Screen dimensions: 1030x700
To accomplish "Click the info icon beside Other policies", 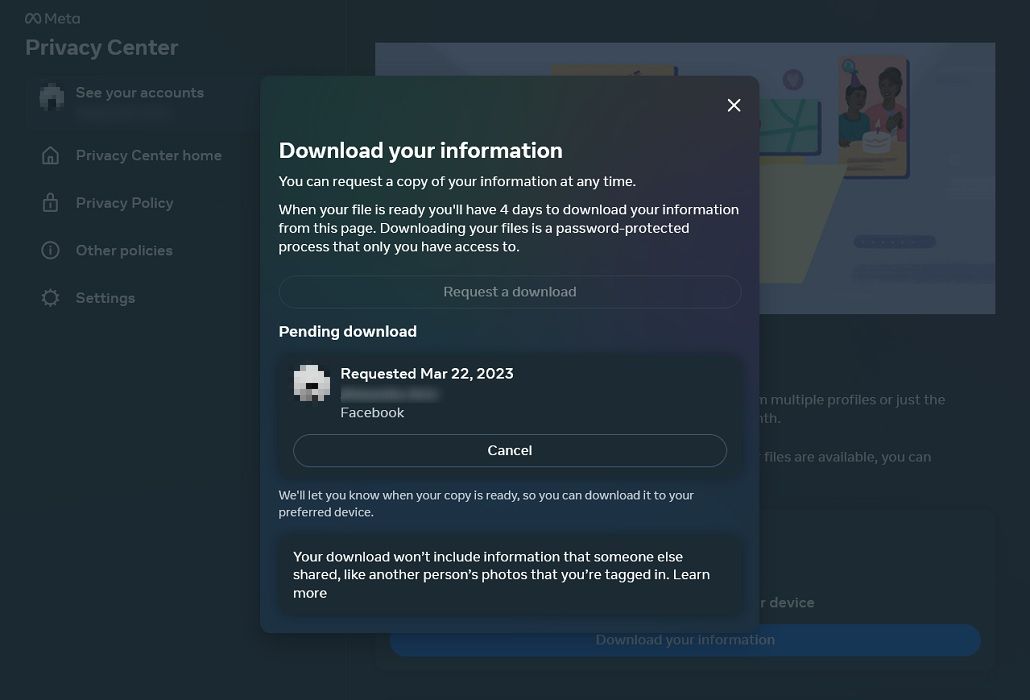I will (50, 250).
